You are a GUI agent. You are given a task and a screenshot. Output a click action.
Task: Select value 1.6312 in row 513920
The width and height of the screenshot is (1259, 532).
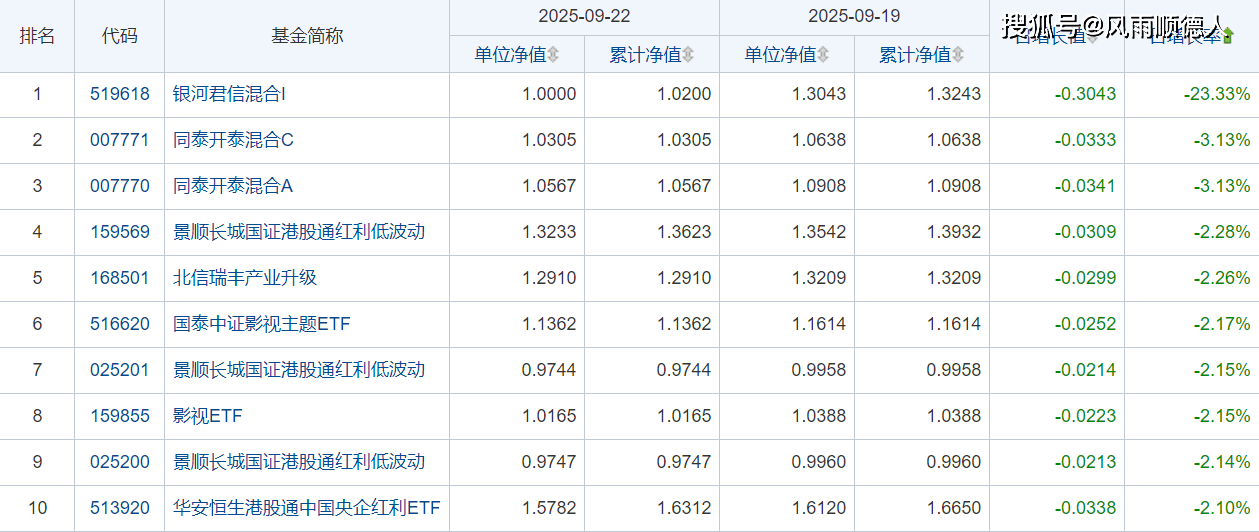coord(684,508)
